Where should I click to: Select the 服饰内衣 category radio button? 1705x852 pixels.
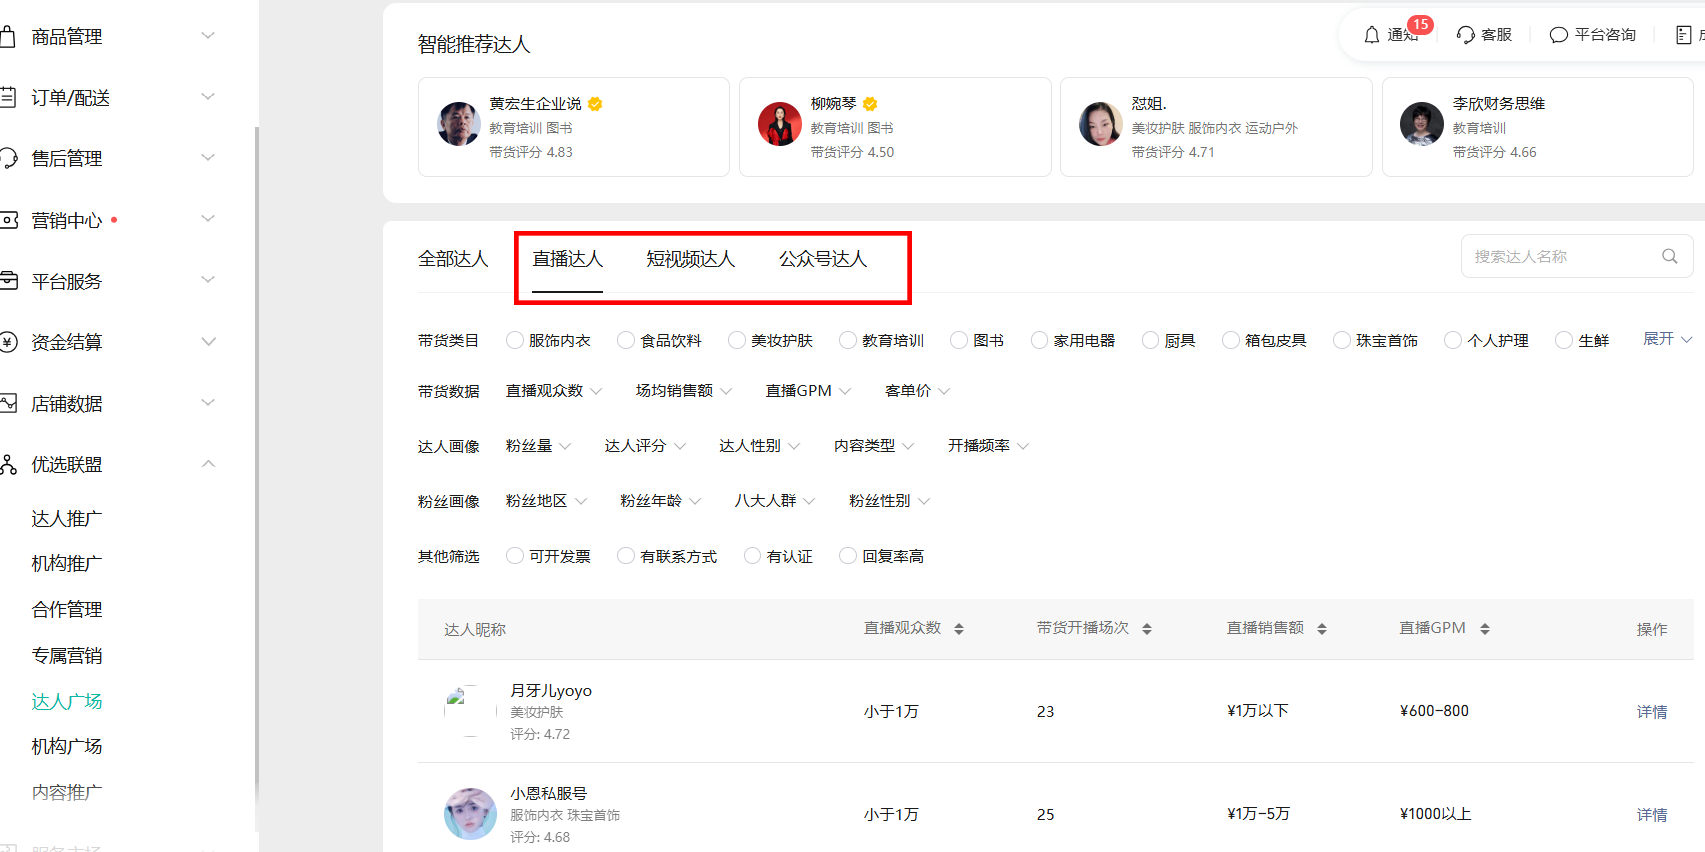515,340
